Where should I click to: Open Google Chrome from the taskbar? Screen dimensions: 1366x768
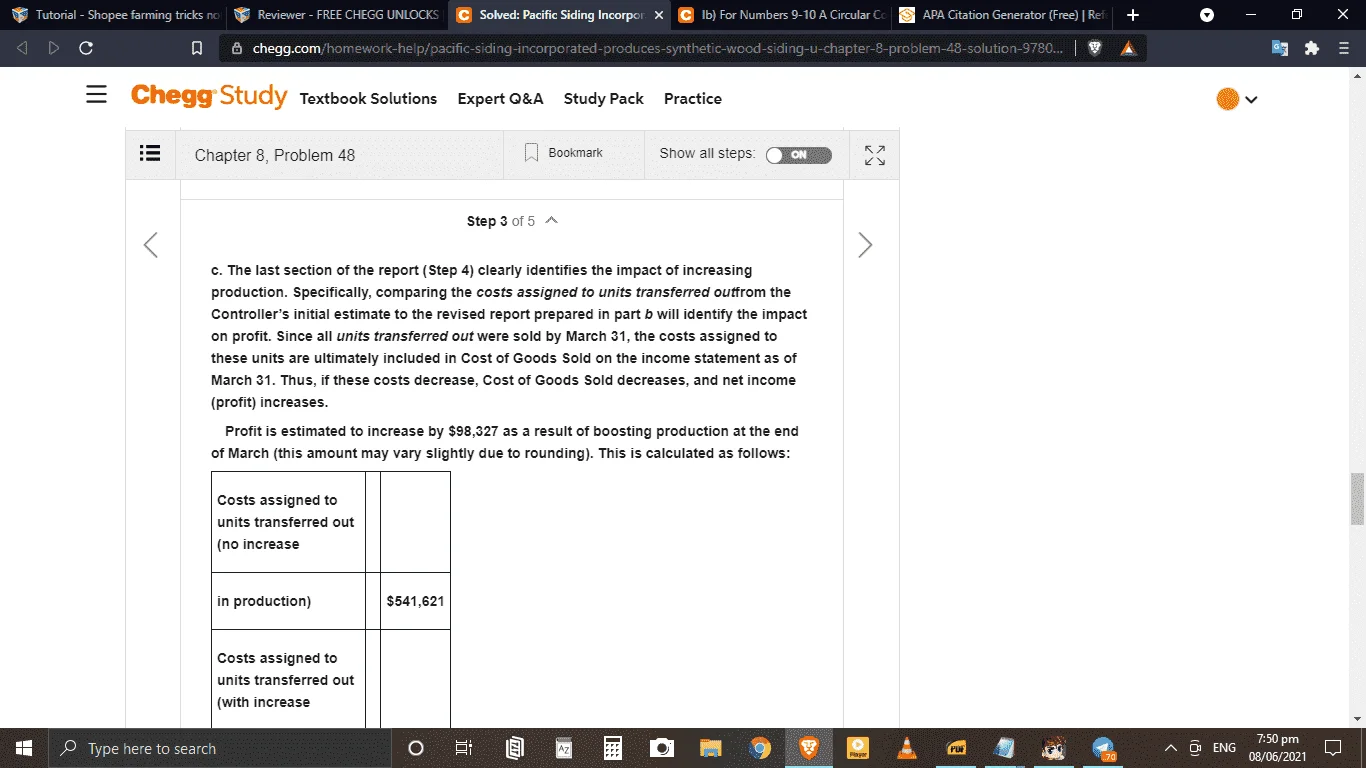coord(760,748)
